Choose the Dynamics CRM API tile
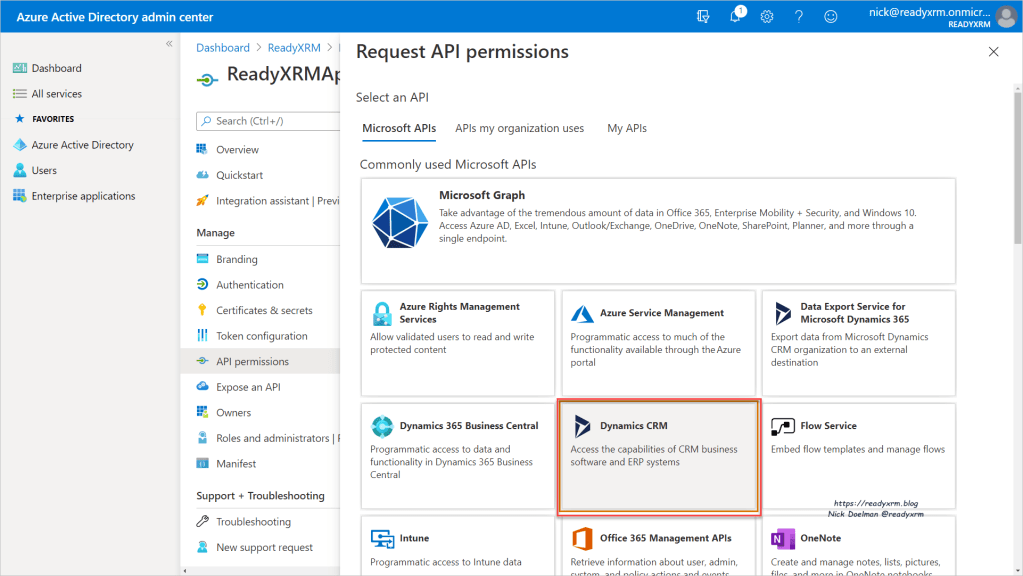Screen dimensions: 1023x576 click(659, 458)
